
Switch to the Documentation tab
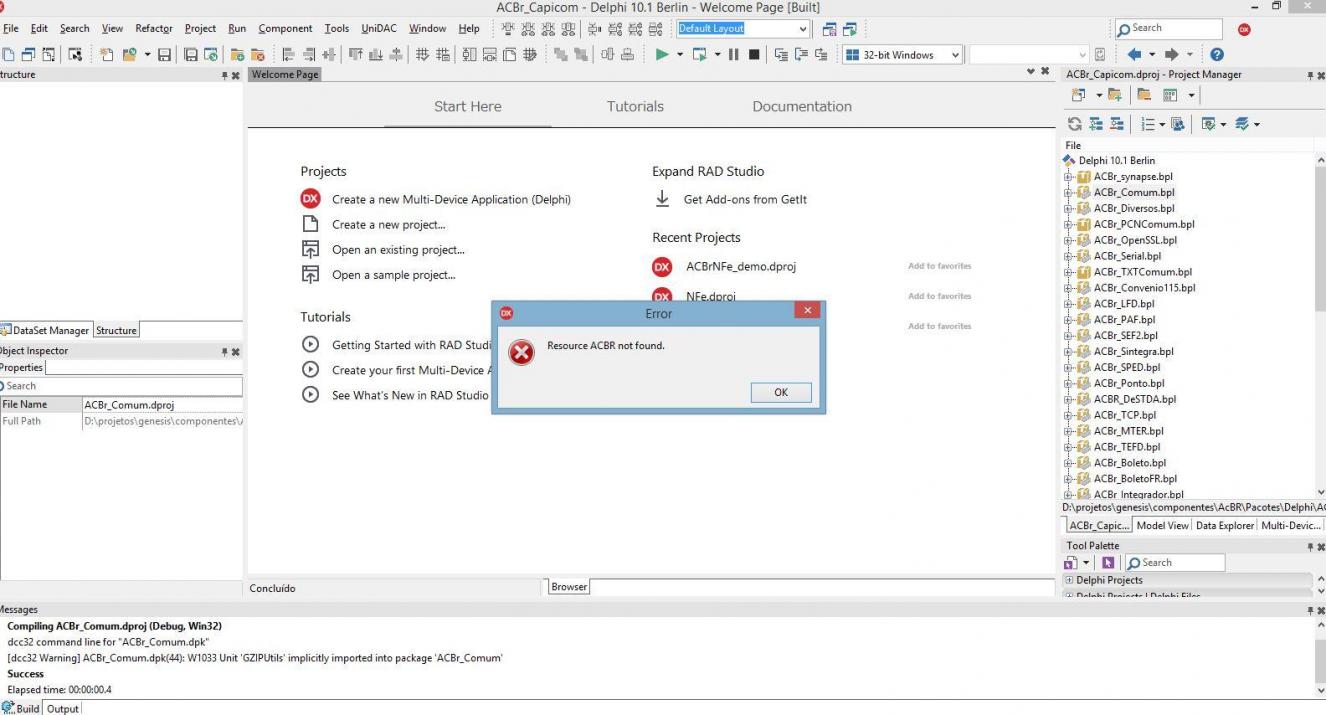pyautogui.click(x=802, y=106)
